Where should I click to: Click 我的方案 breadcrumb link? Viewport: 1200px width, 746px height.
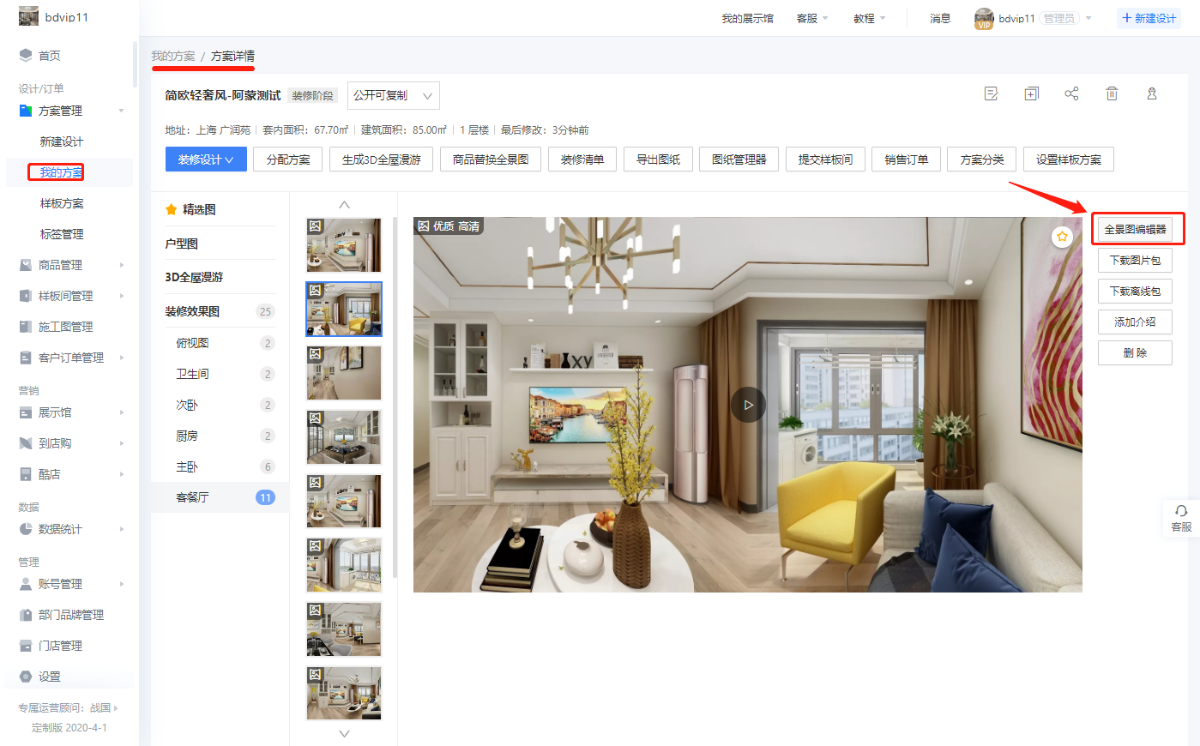pyautogui.click(x=173, y=56)
